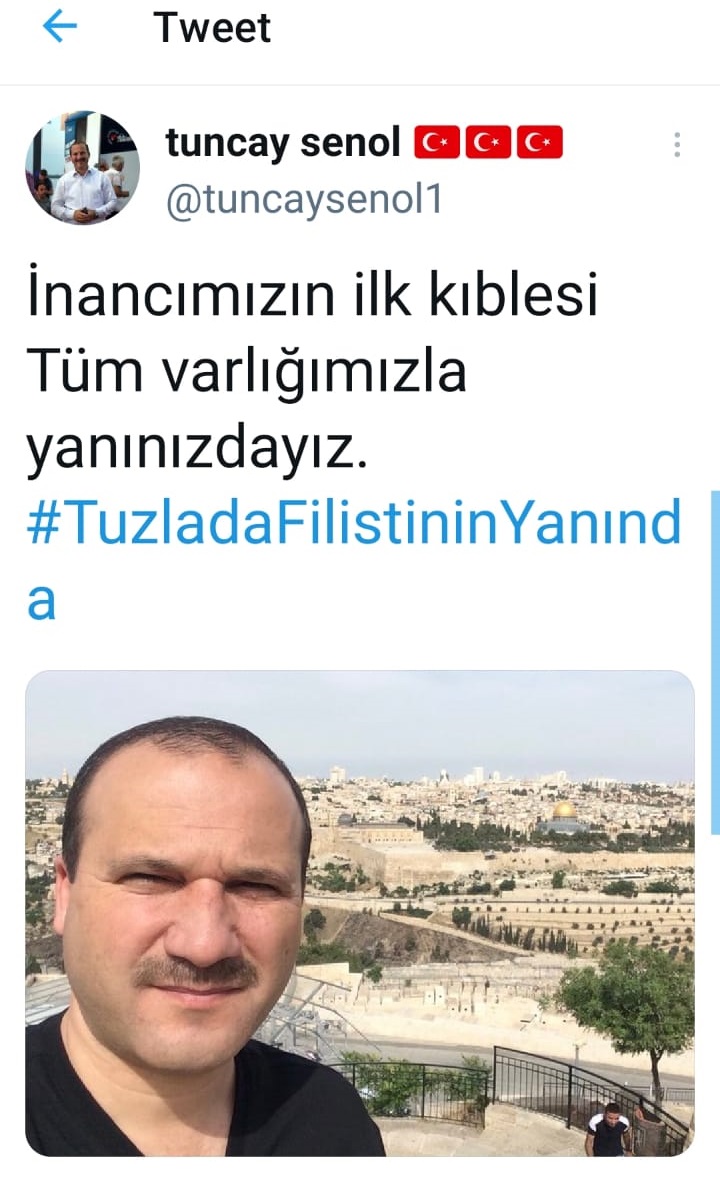Viewport: 720px width, 1183px height.
Task: Tap the display name tuncay senol
Action: click(283, 143)
